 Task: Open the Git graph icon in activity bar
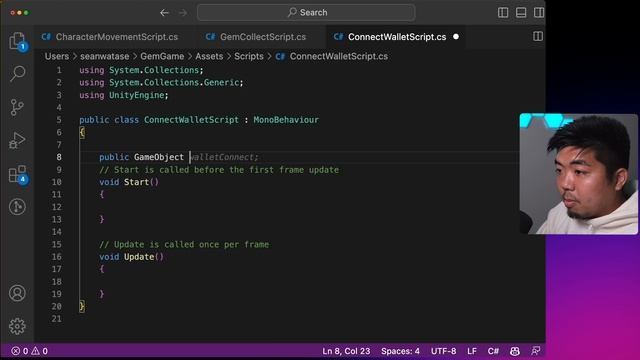17,207
